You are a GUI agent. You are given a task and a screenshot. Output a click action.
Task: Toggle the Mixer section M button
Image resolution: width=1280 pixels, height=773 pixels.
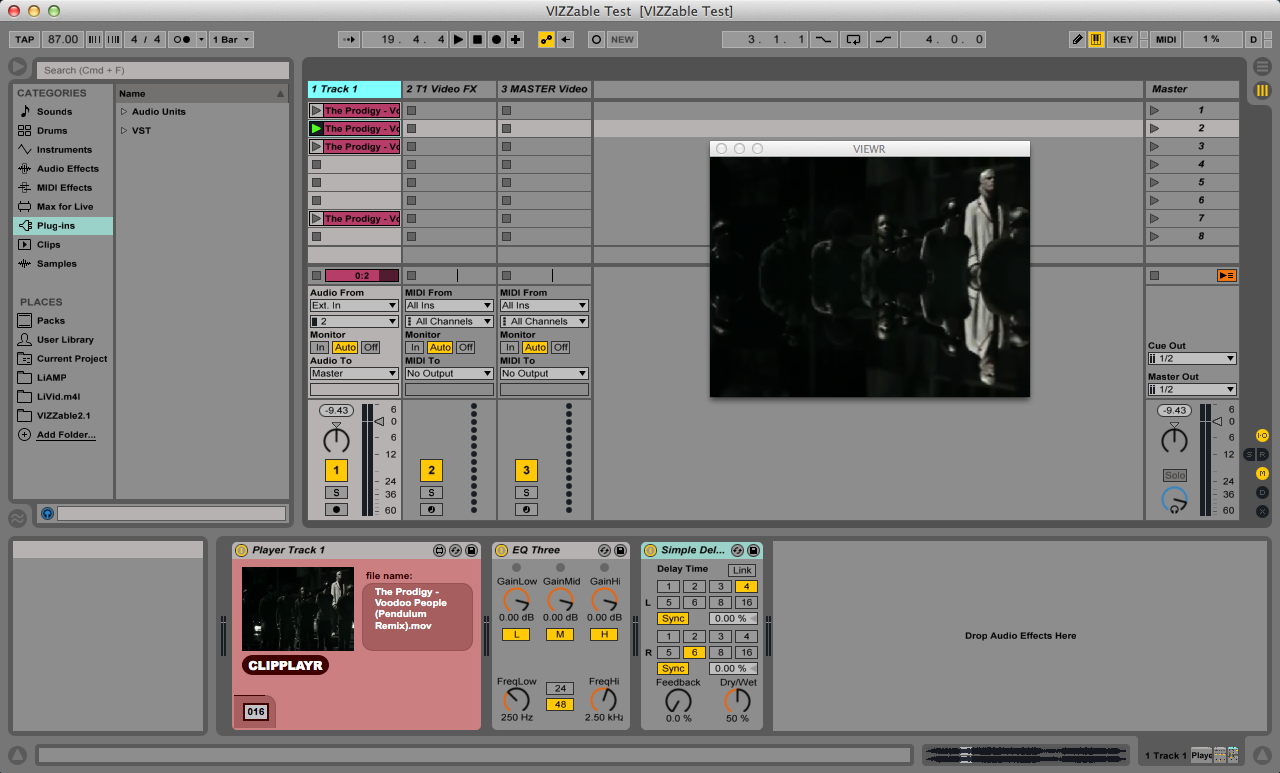pyautogui.click(x=1262, y=473)
